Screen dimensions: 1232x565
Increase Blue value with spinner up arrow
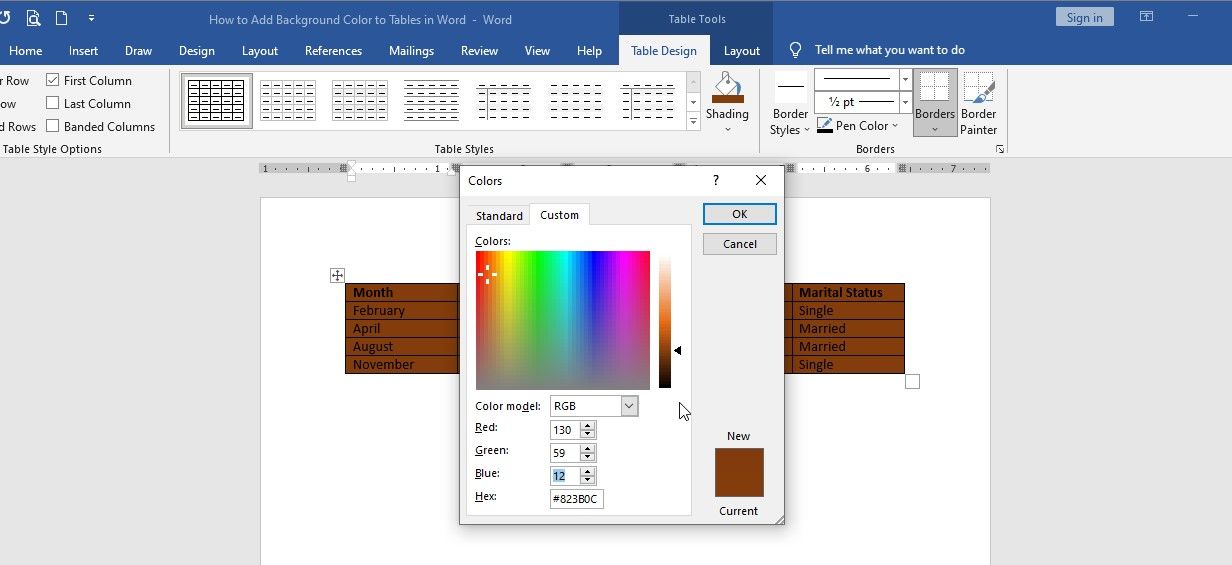pos(588,471)
